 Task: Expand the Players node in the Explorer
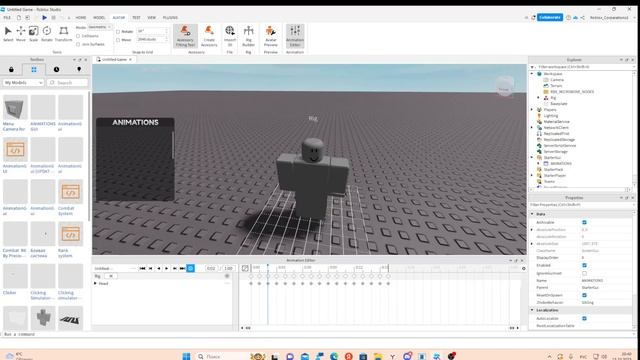532,109
